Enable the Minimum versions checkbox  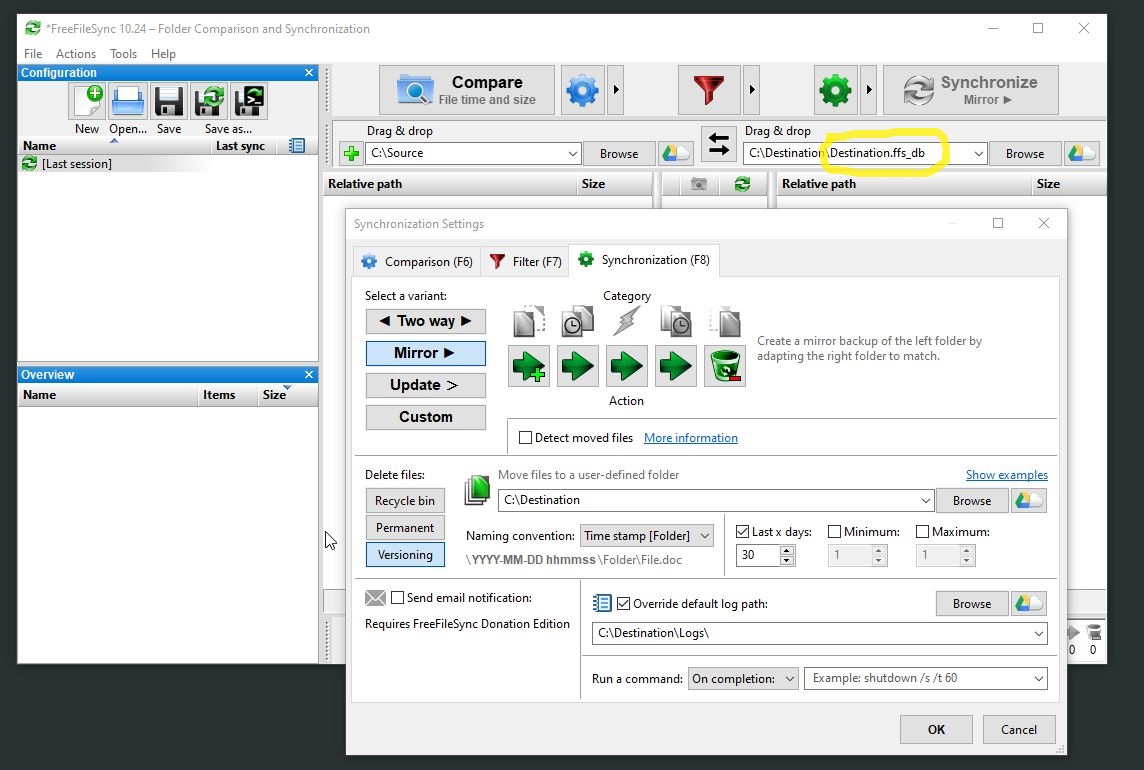835,532
